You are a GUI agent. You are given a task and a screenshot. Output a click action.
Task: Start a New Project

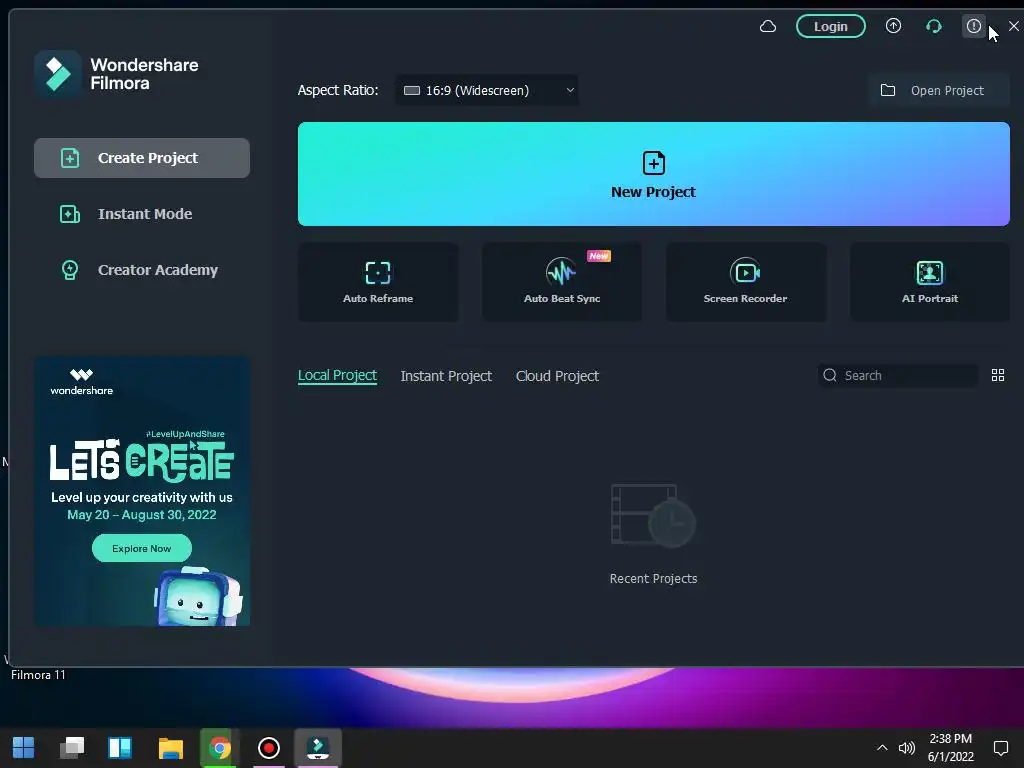[x=654, y=174]
